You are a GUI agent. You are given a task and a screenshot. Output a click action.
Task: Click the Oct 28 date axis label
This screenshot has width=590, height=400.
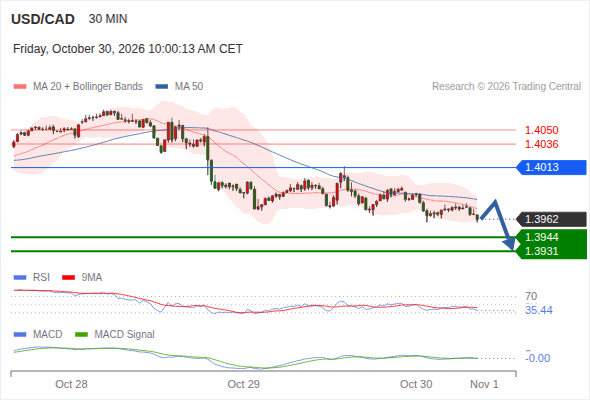[71, 384]
